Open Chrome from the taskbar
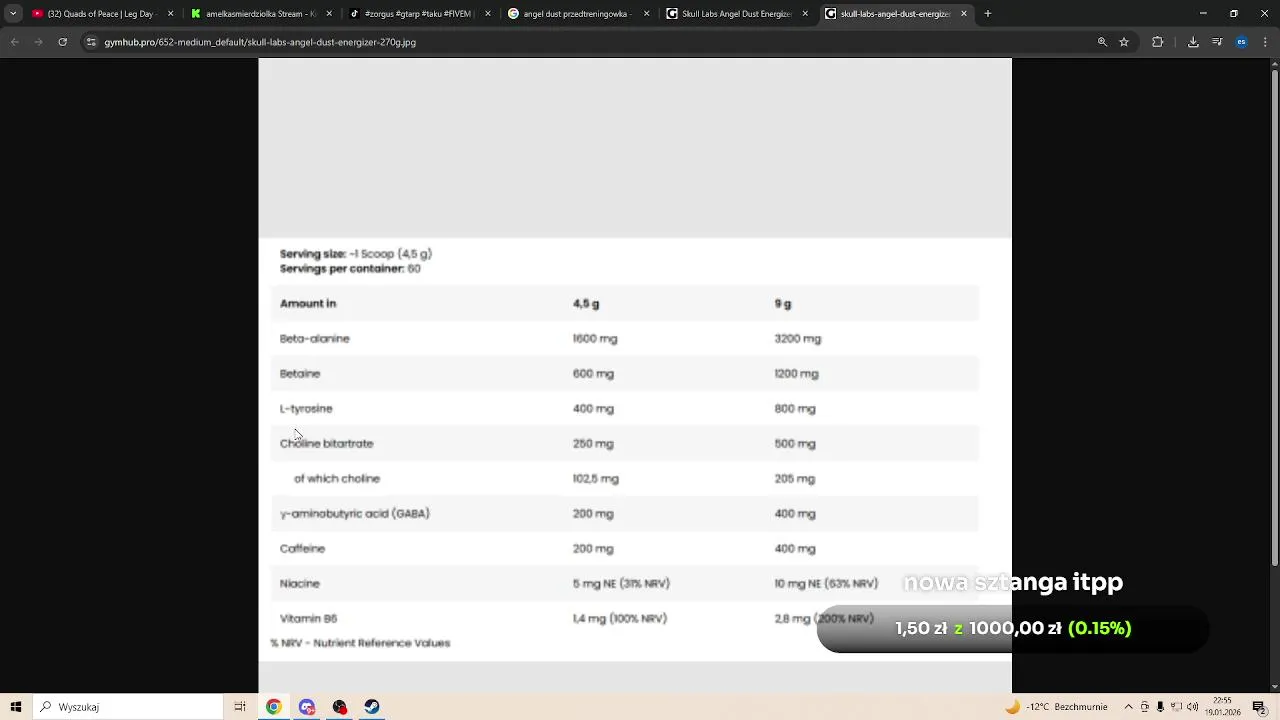The width and height of the screenshot is (1280, 720). [273, 707]
